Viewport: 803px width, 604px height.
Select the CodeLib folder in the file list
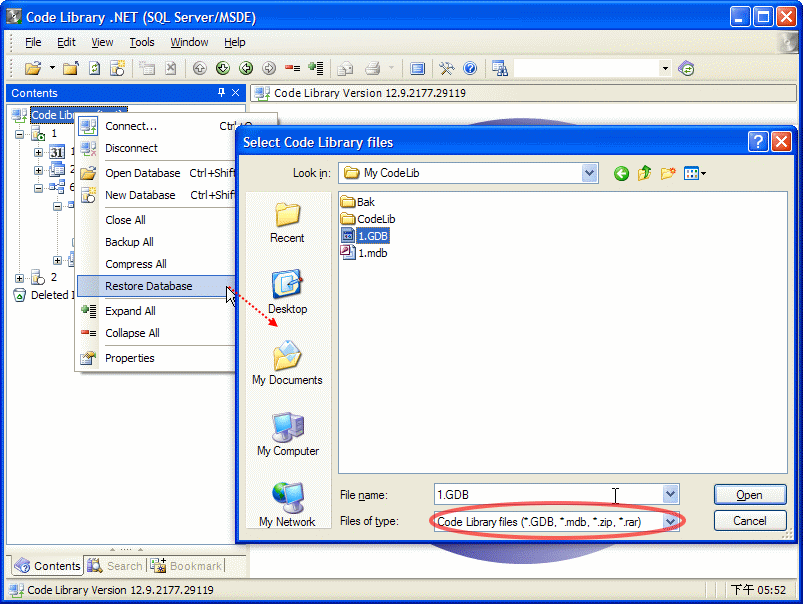368,219
